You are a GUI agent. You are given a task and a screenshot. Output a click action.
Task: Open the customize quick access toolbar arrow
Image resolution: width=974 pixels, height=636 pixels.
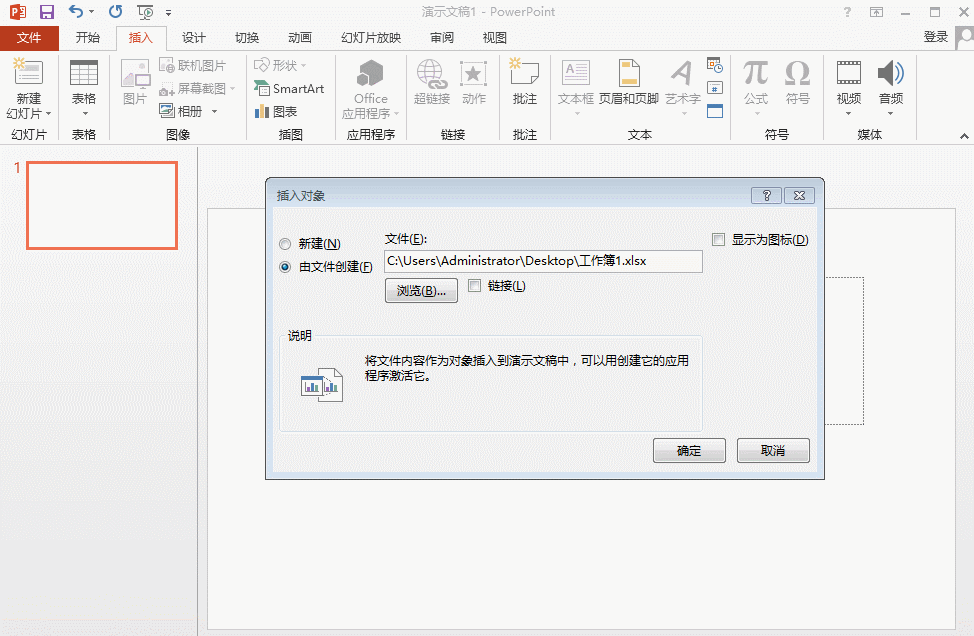168,12
